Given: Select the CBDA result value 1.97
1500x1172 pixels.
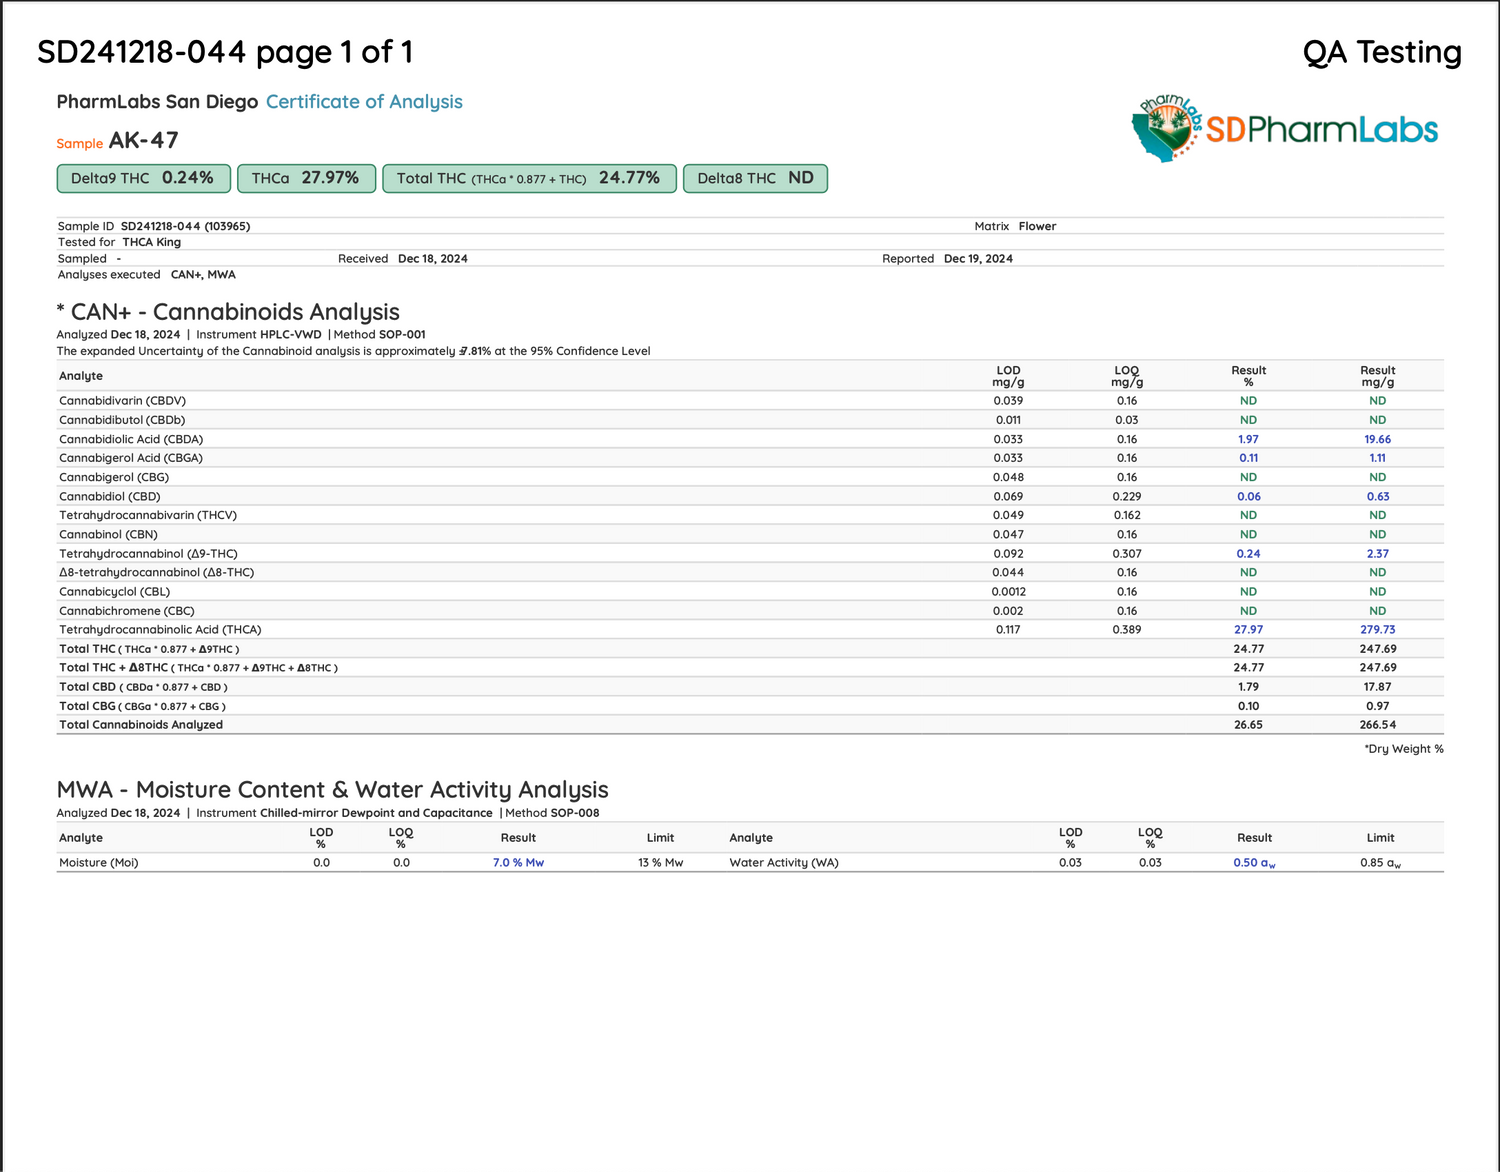Looking at the screenshot, I should click(x=1248, y=439).
